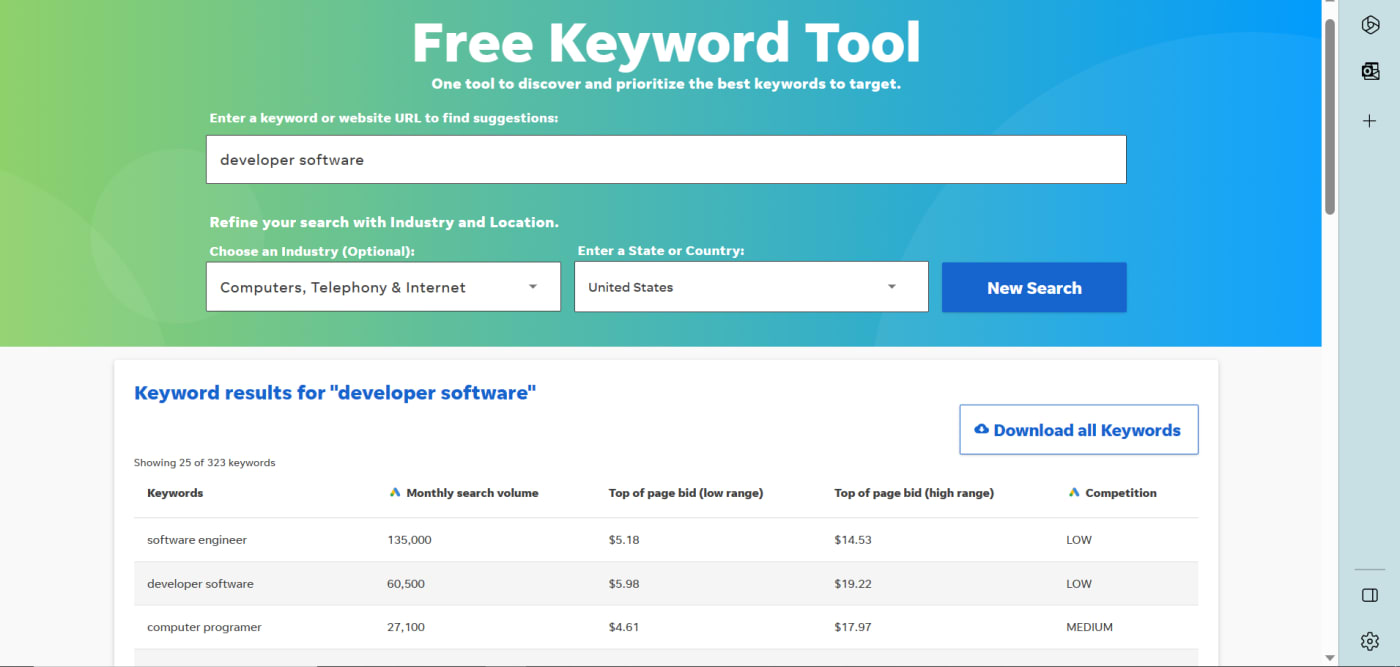Click Google Ads icon next to Competition
1400x667 pixels.
click(1074, 492)
